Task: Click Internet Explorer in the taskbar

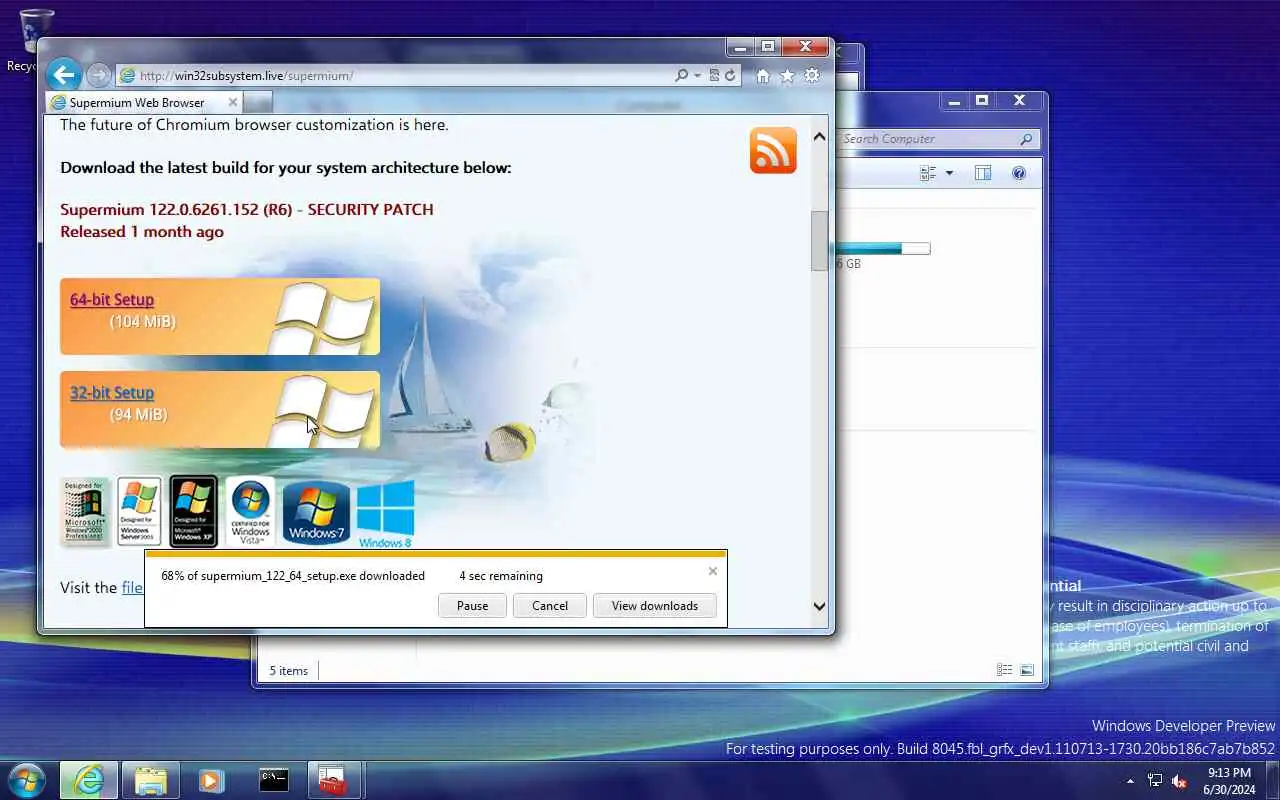Action: [x=89, y=780]
